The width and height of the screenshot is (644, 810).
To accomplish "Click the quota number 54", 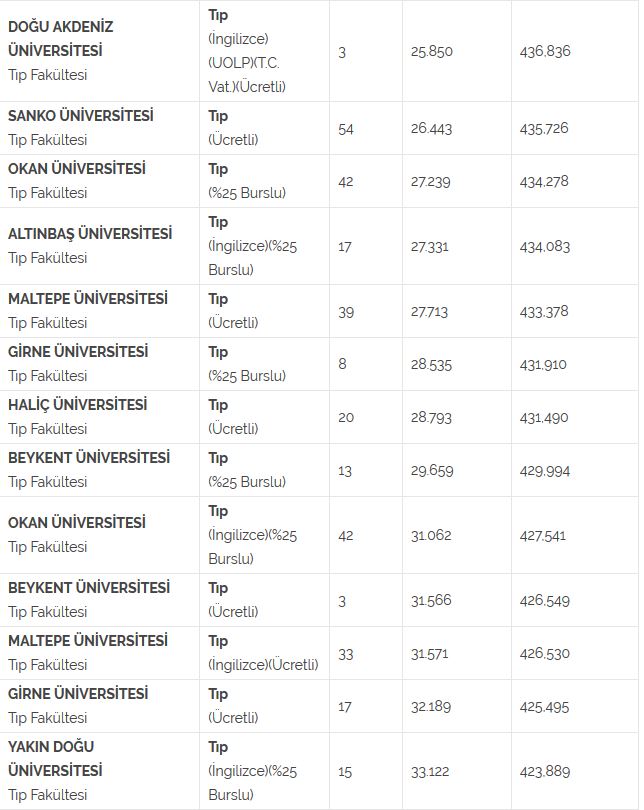I will pos(346,129).
